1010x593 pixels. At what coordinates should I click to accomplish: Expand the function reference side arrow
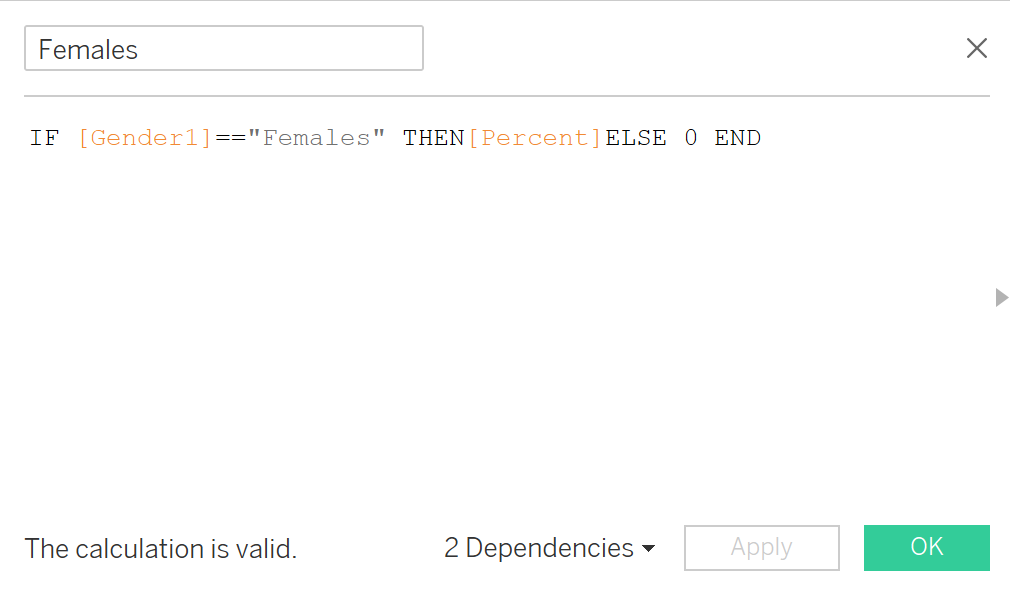coord(1001,297)
